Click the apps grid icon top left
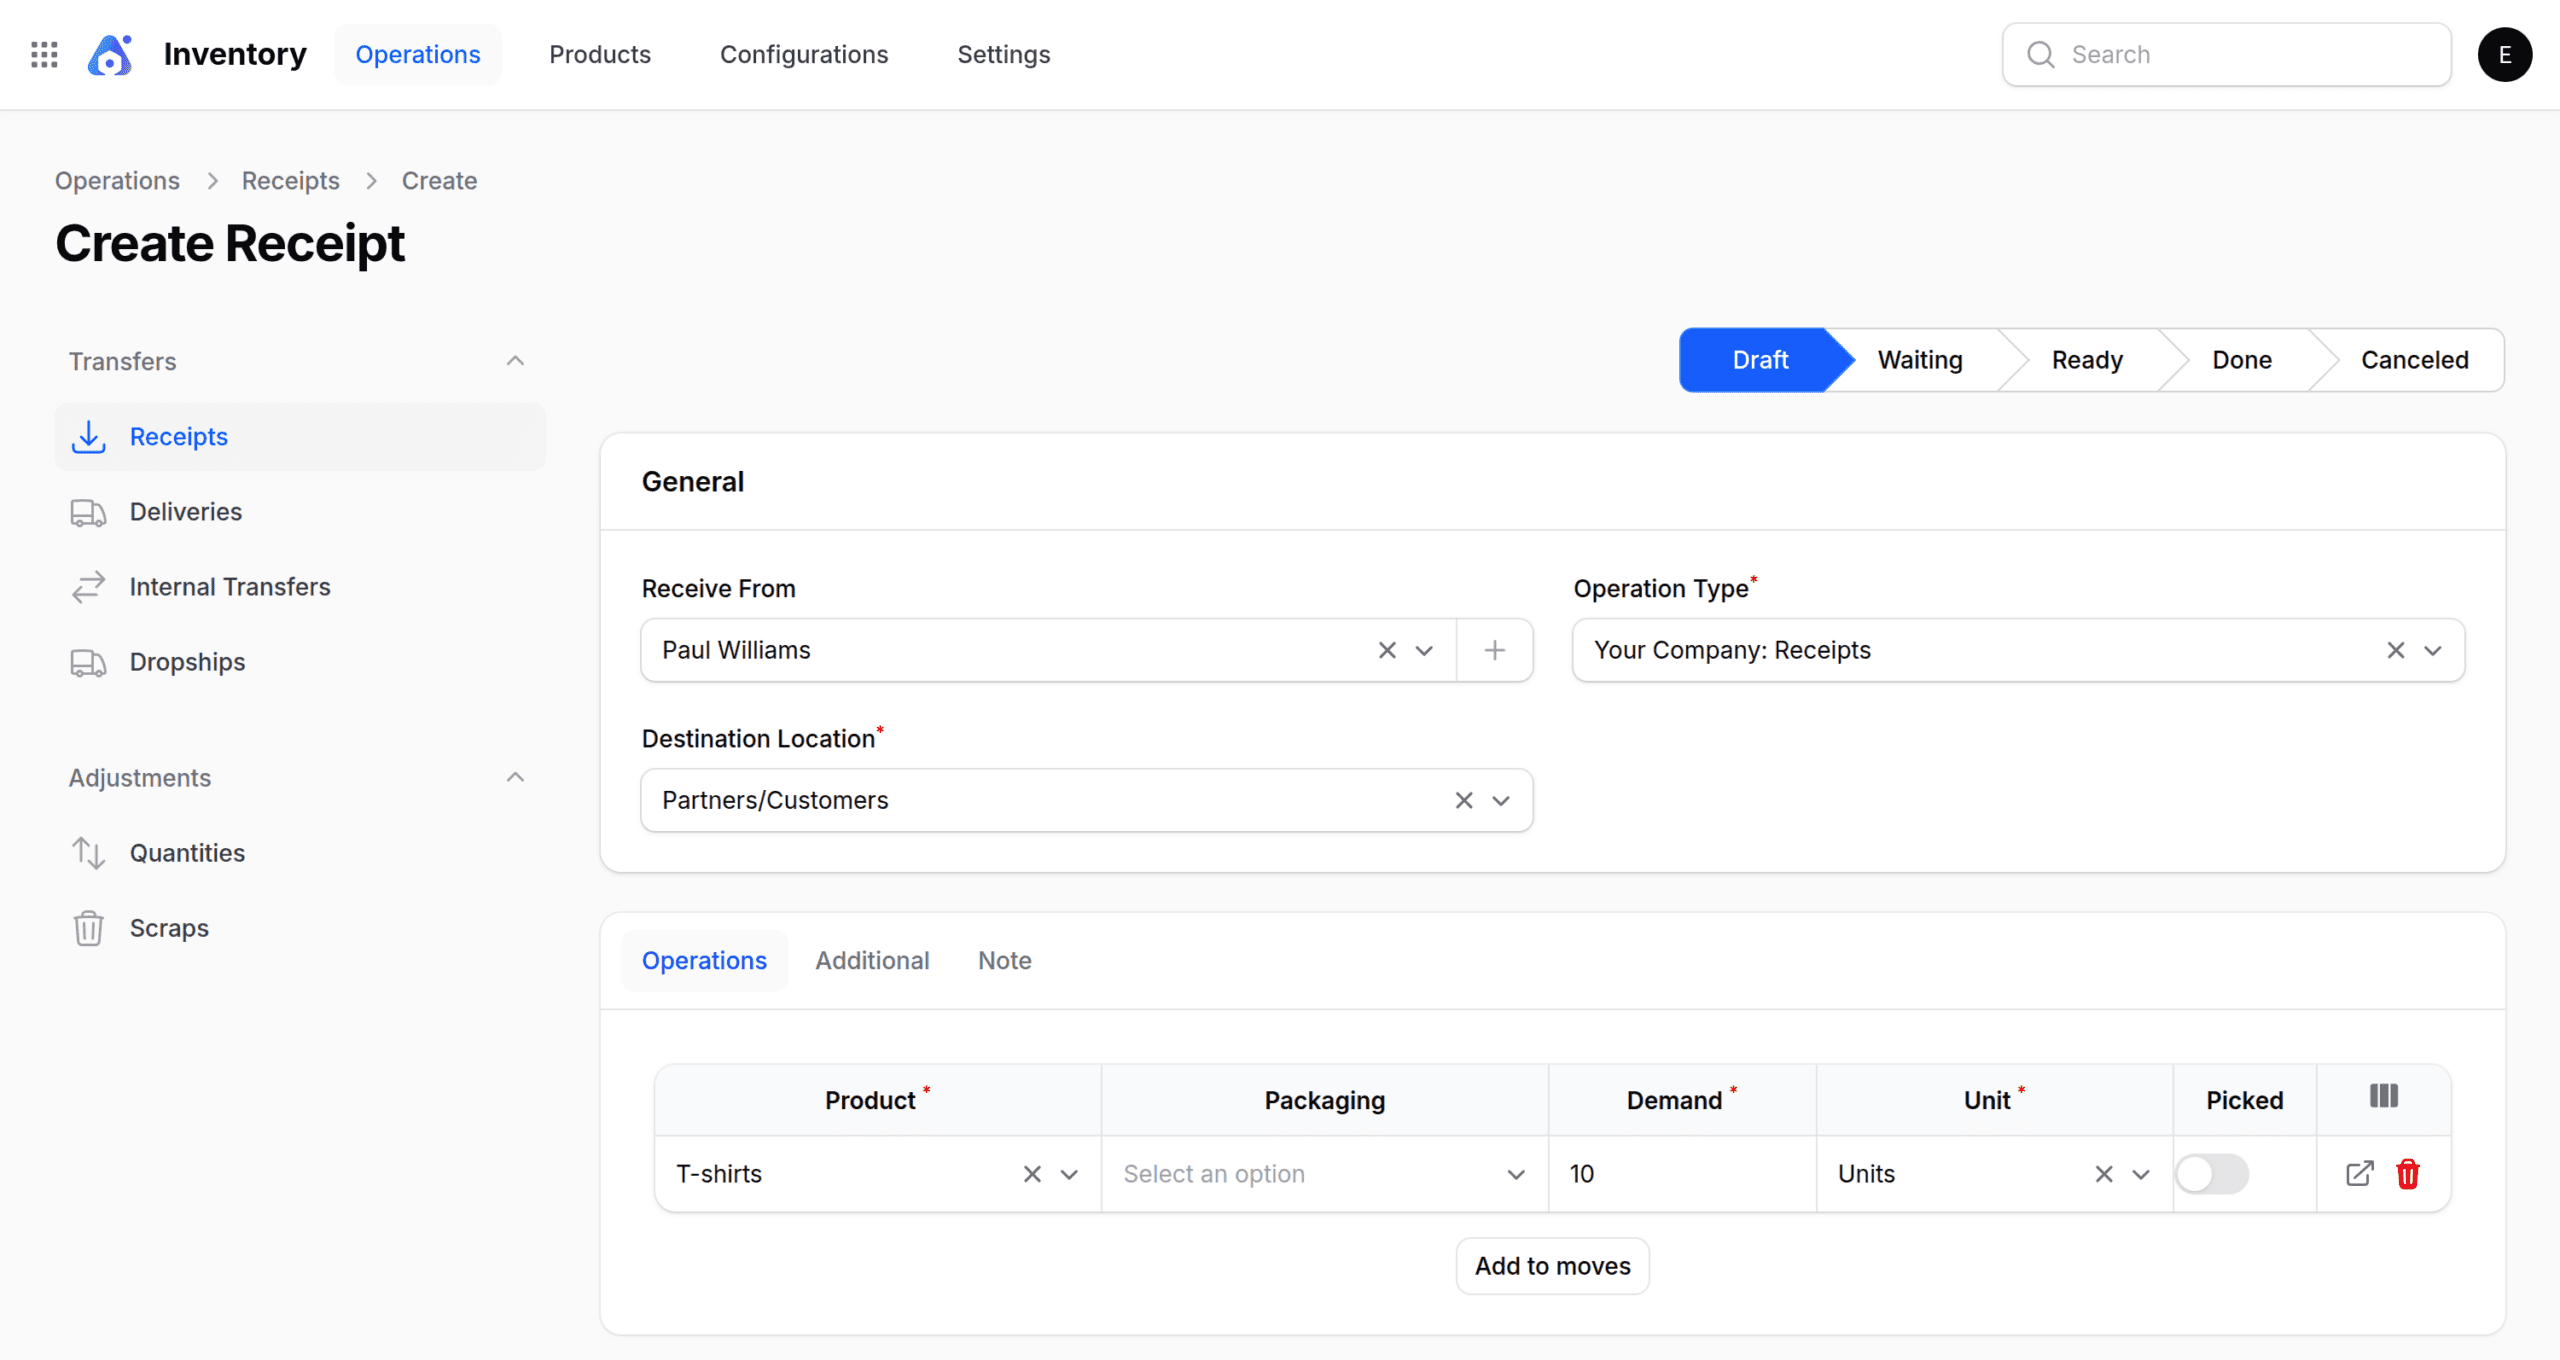Screen dimensions: 2560x1360 [x=44, y=54]
